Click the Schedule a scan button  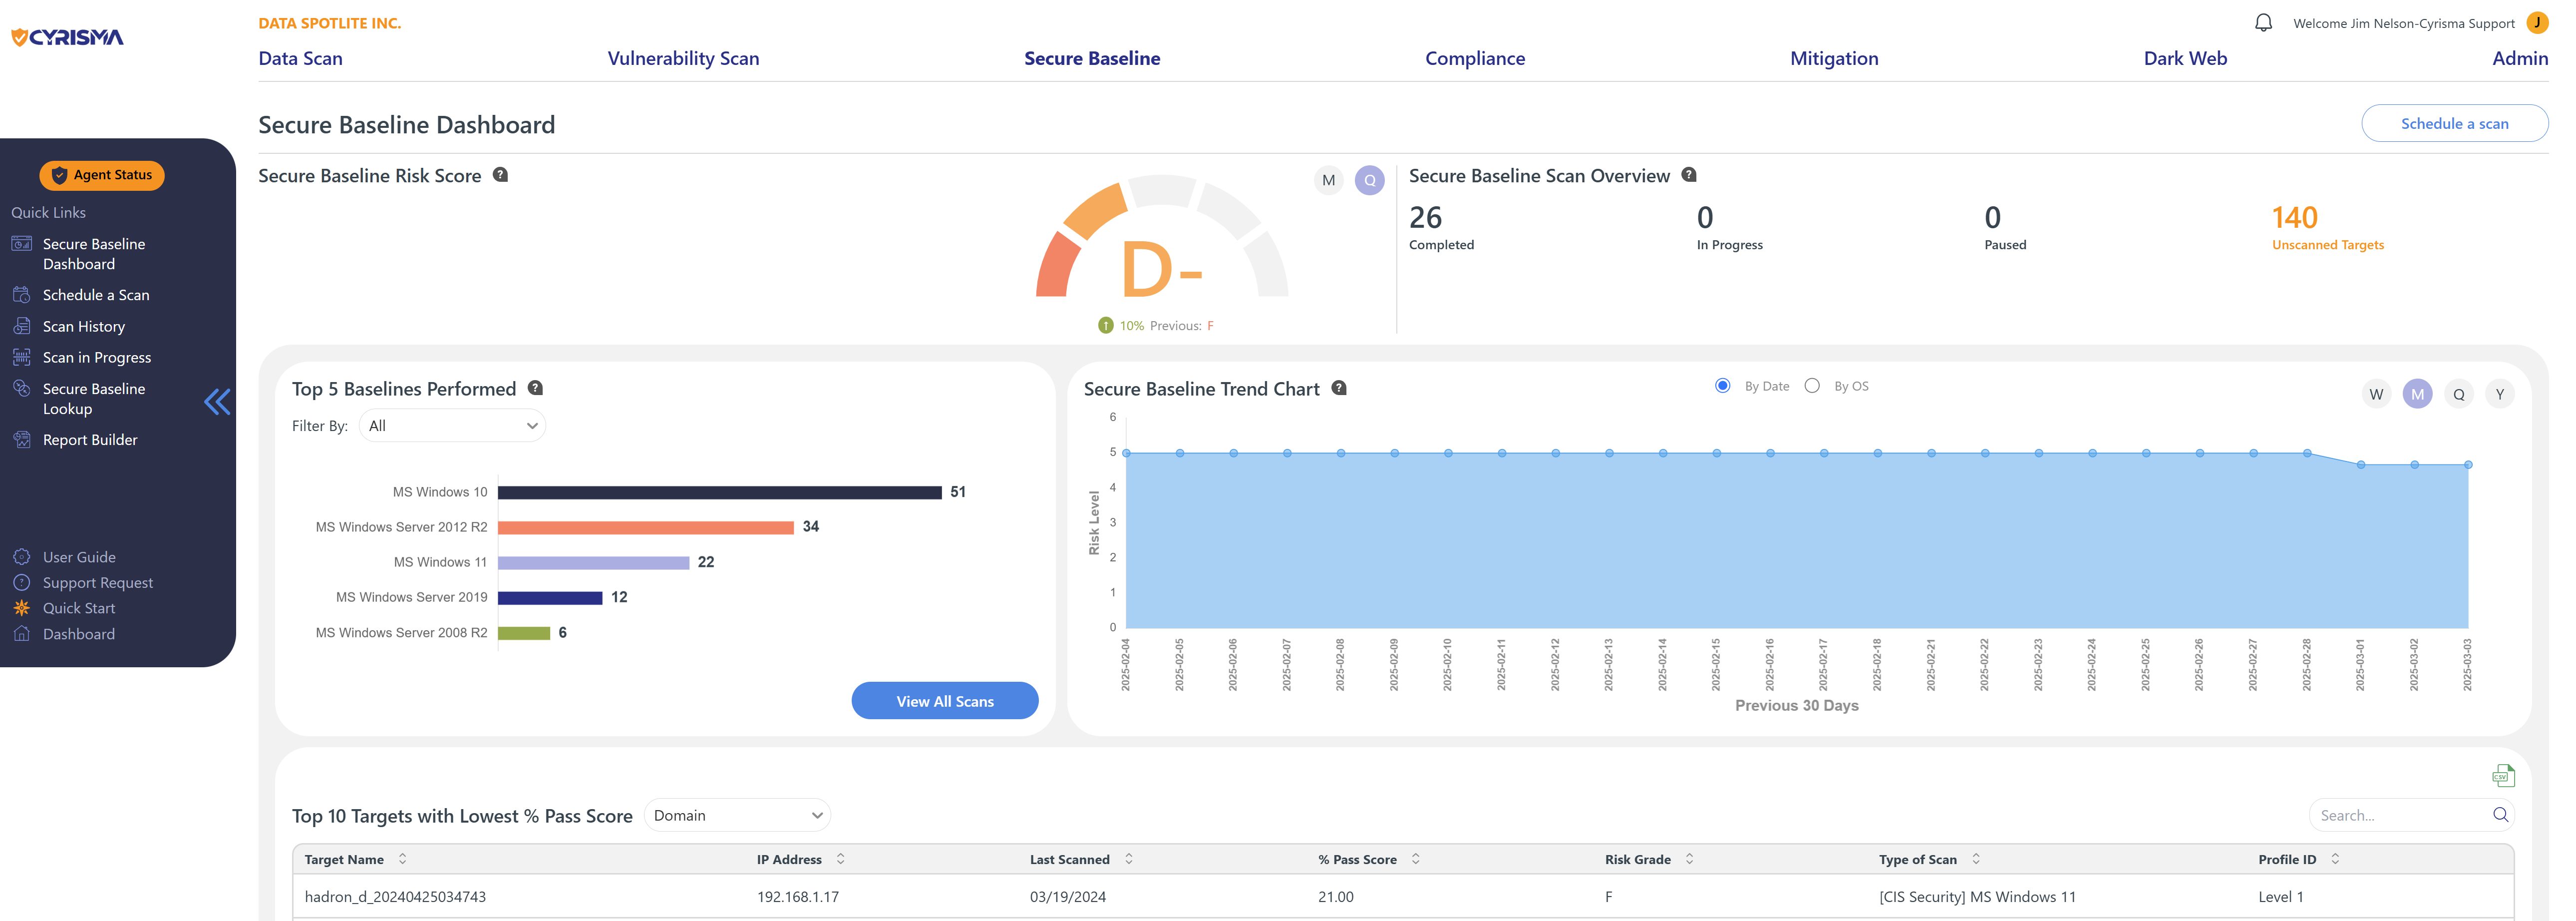coord(2454,123)
